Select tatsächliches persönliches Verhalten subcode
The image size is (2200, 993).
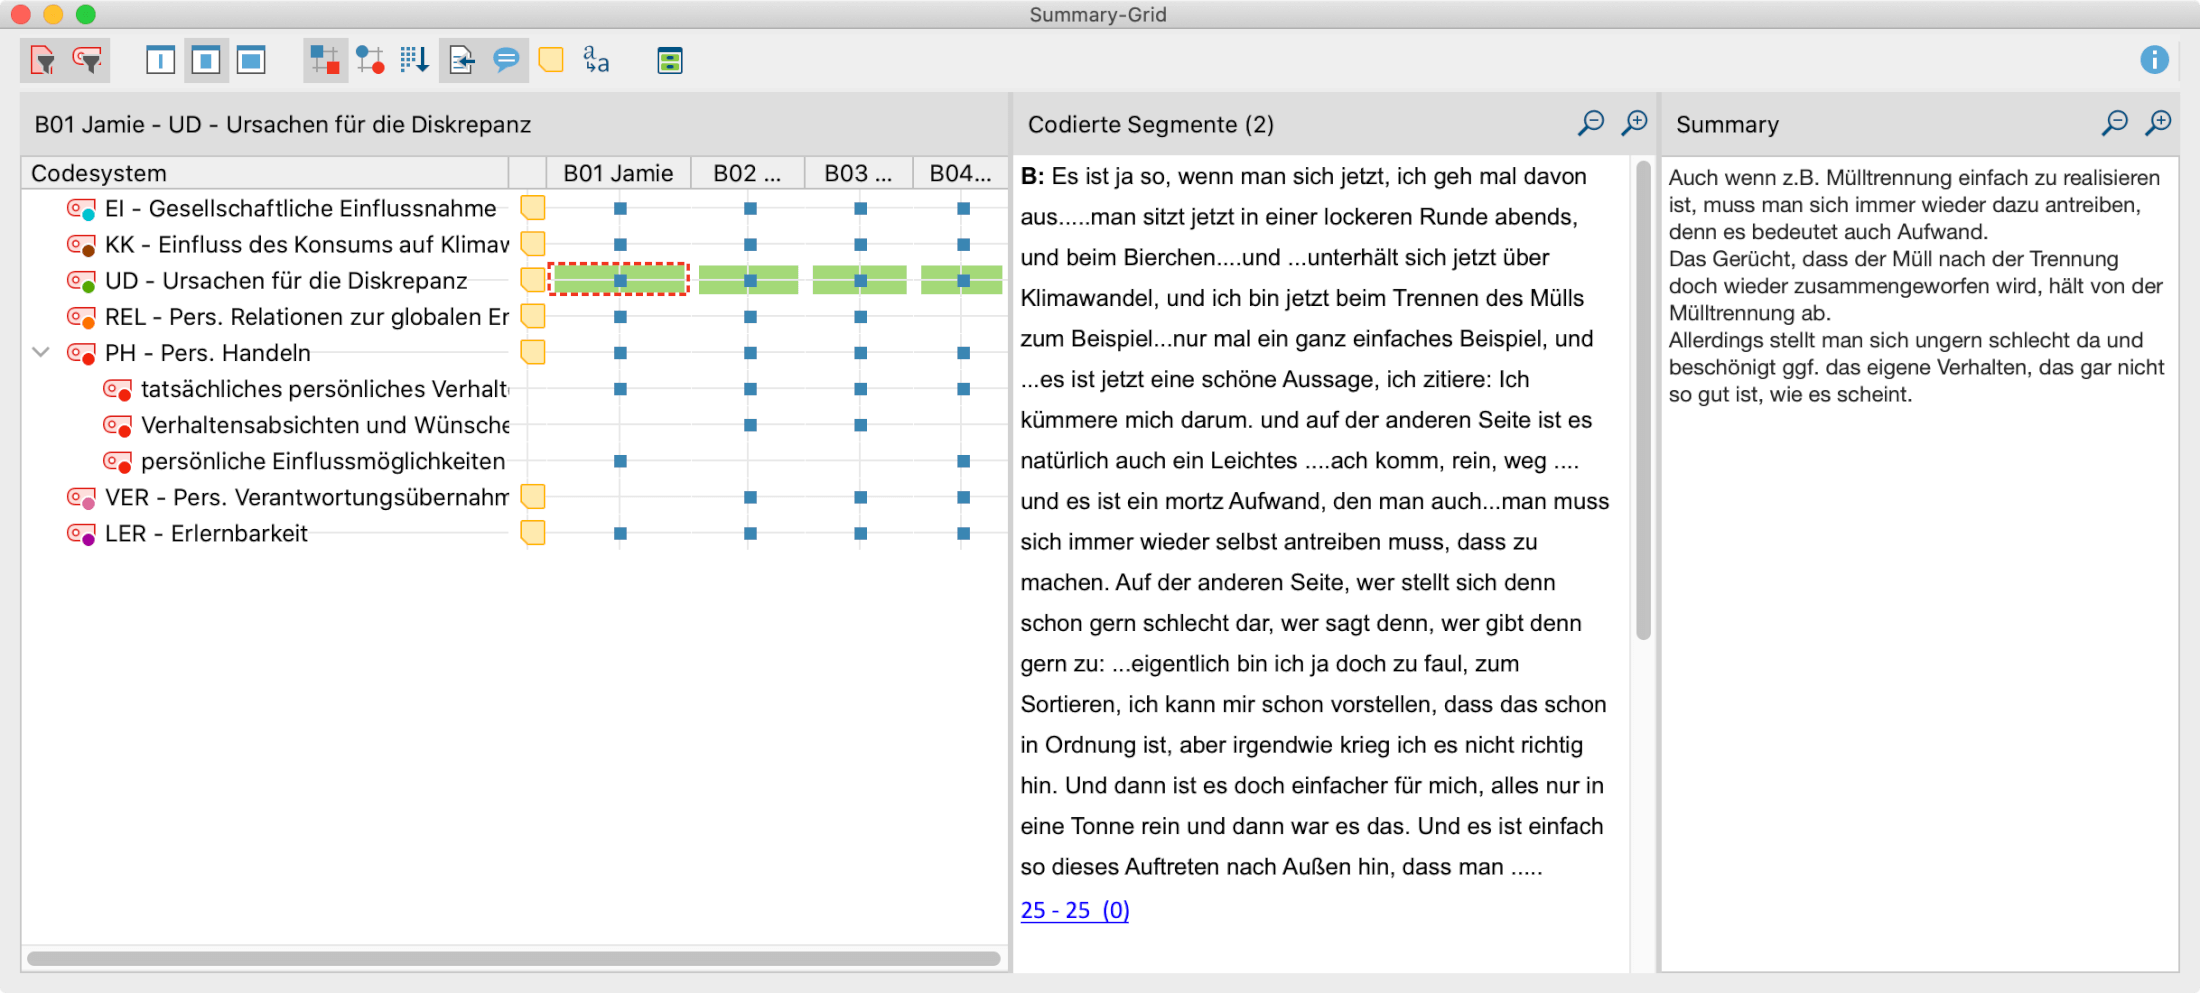click(325, 388)
